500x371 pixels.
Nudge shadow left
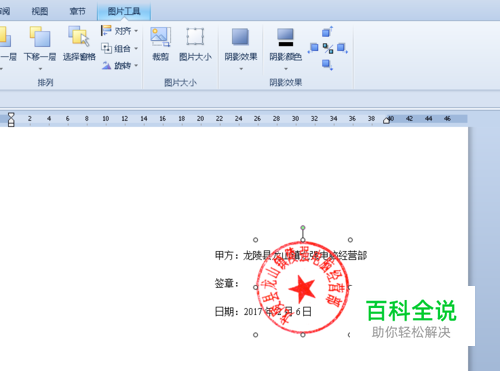[x=313, y=48]
